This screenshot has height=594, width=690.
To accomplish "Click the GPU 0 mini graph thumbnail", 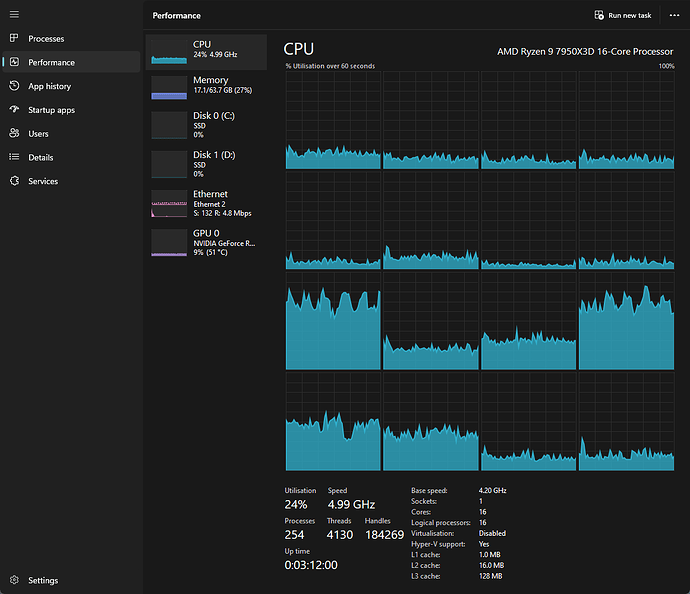I will 169,243.
